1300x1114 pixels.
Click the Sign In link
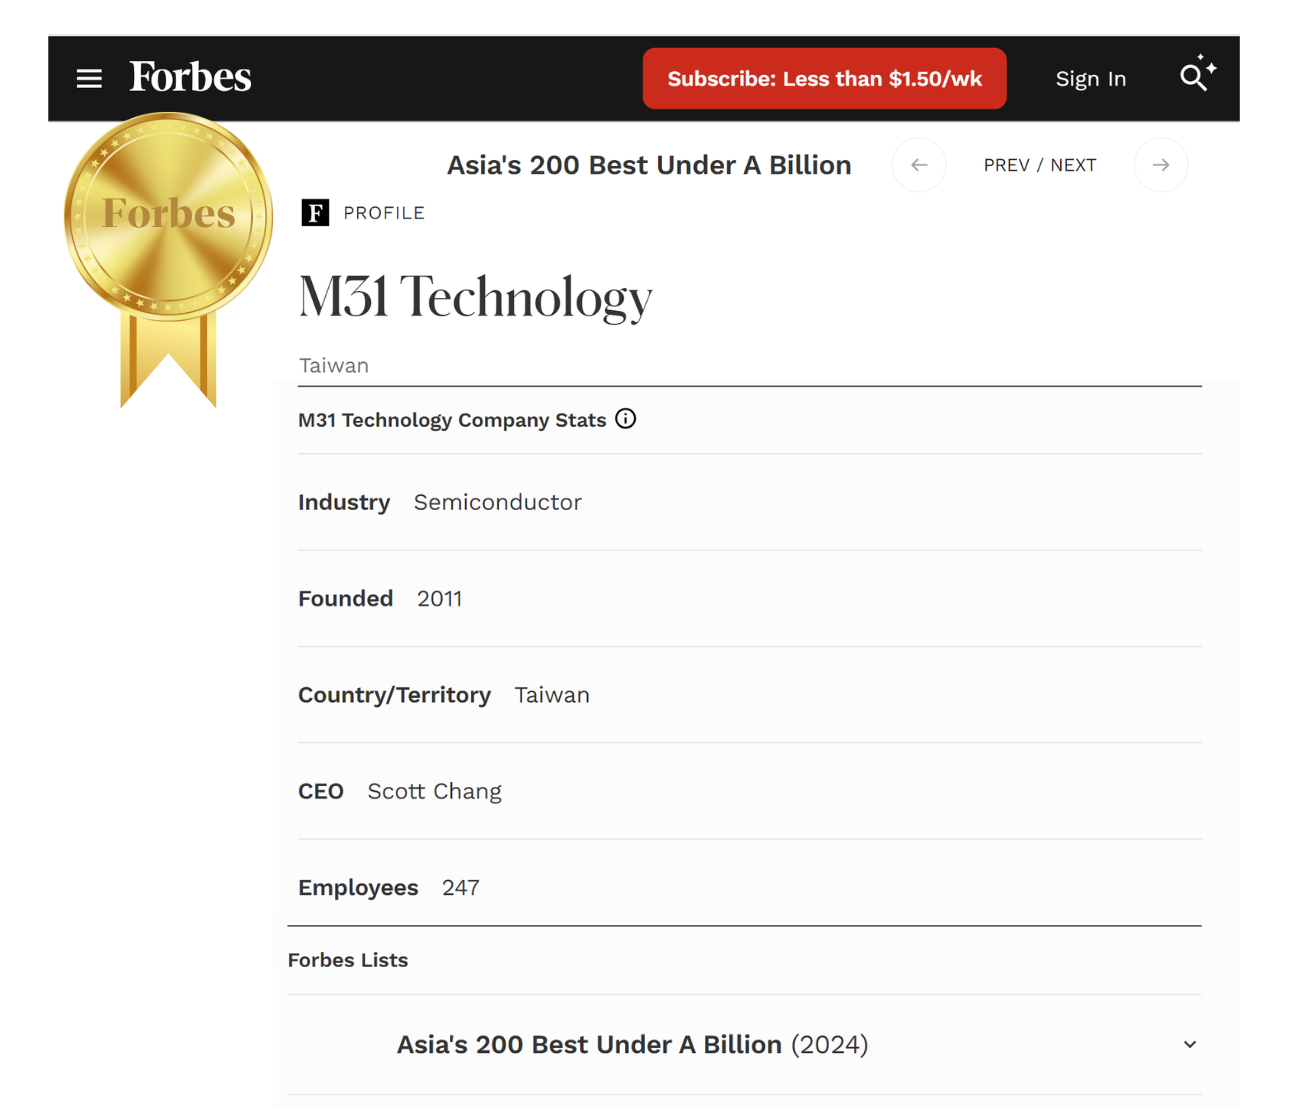point(1090,79)
